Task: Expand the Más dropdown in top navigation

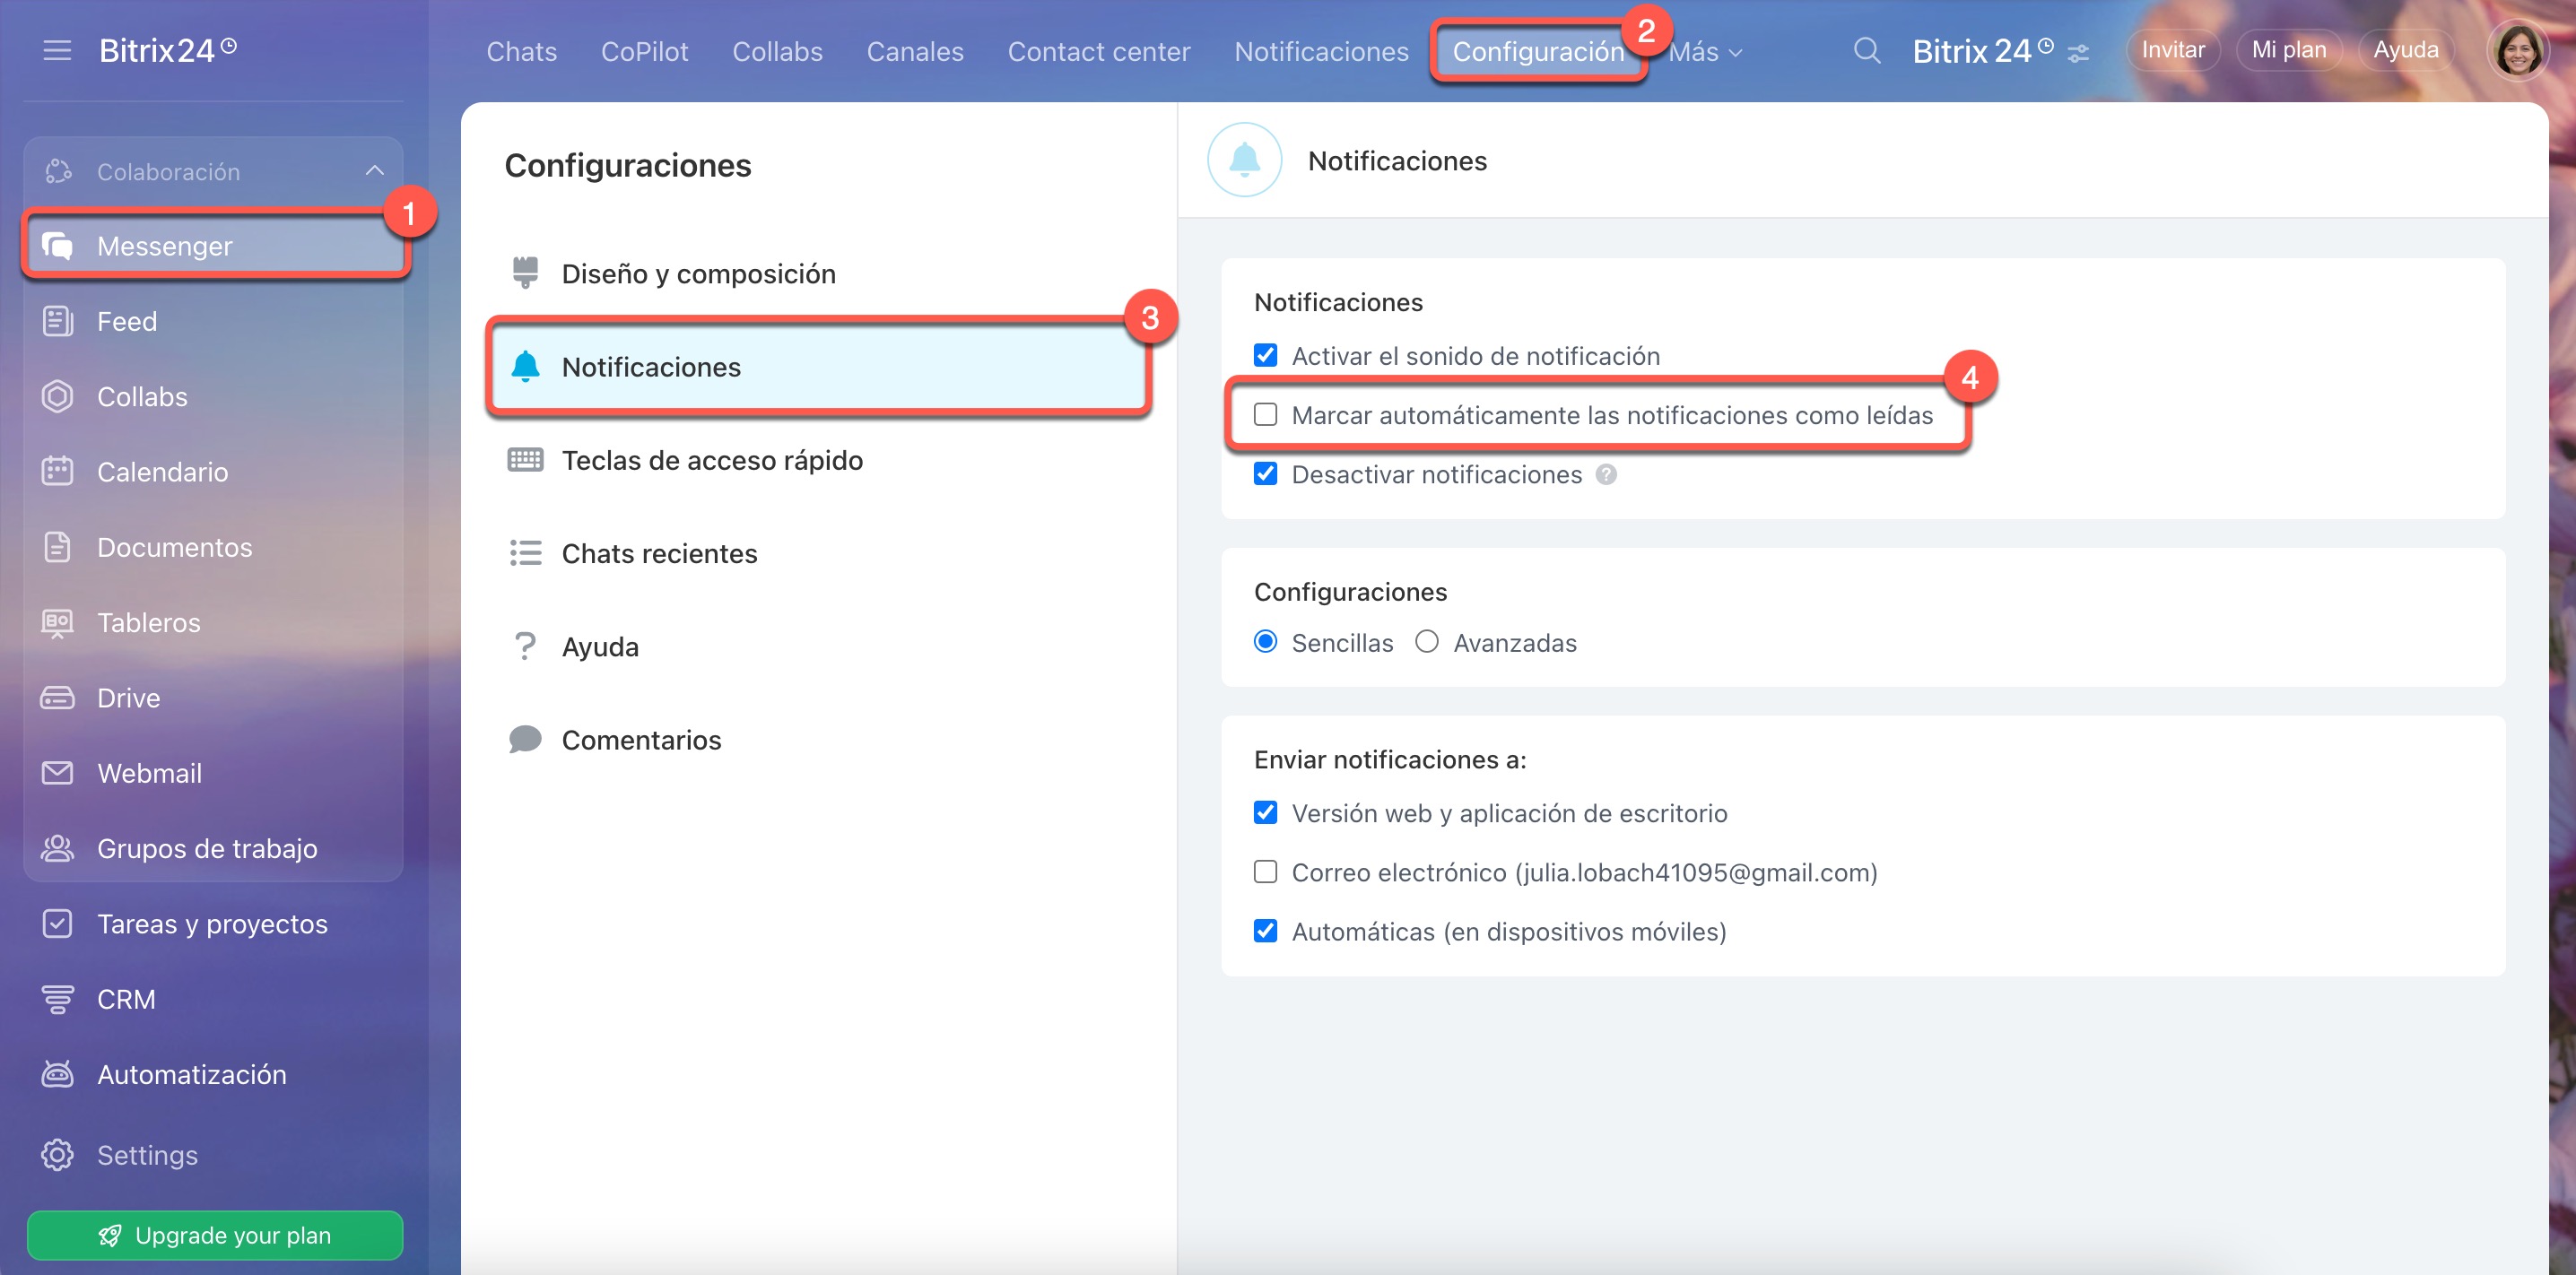Action: pyautogui.click(x=1705, y=52)
